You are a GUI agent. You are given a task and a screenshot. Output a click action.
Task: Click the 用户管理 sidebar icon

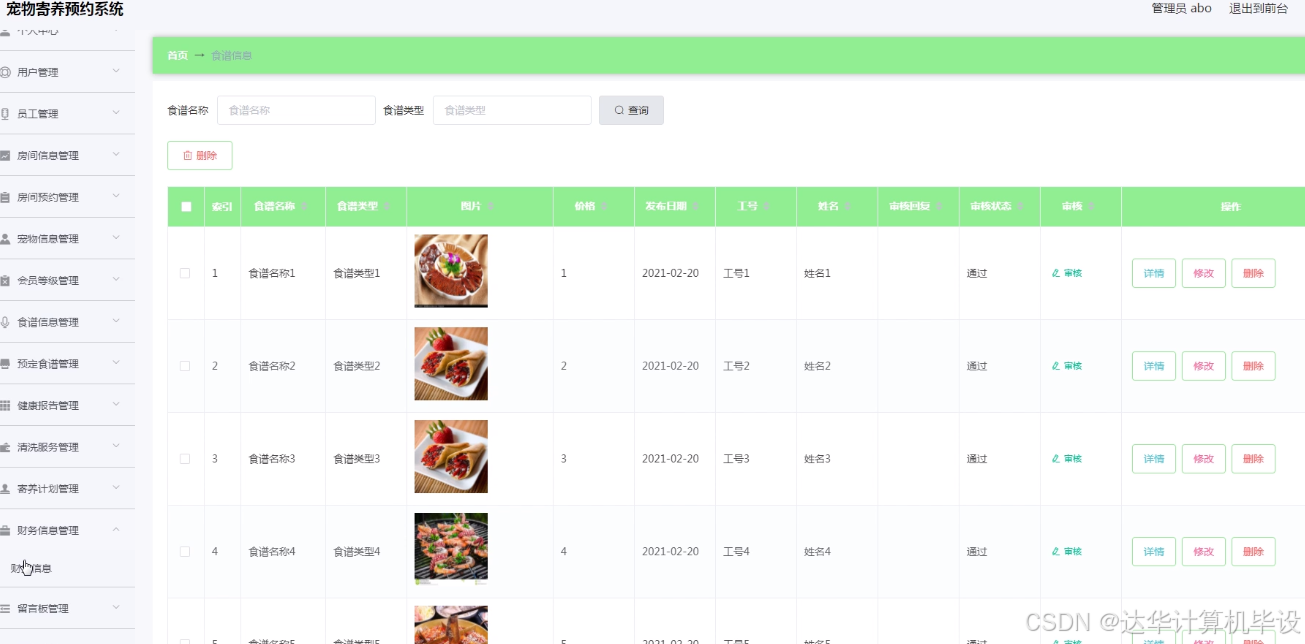[x=6, y=72]
